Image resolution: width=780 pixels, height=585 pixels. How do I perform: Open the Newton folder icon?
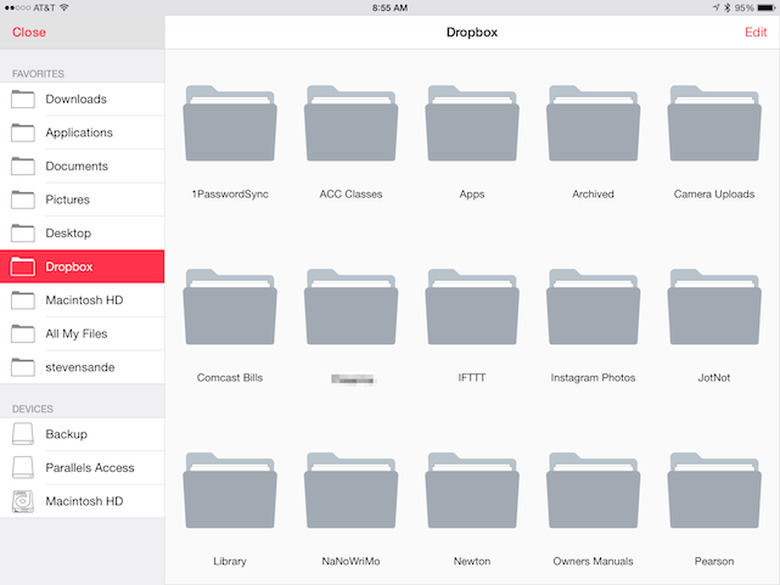coord(472,490)
